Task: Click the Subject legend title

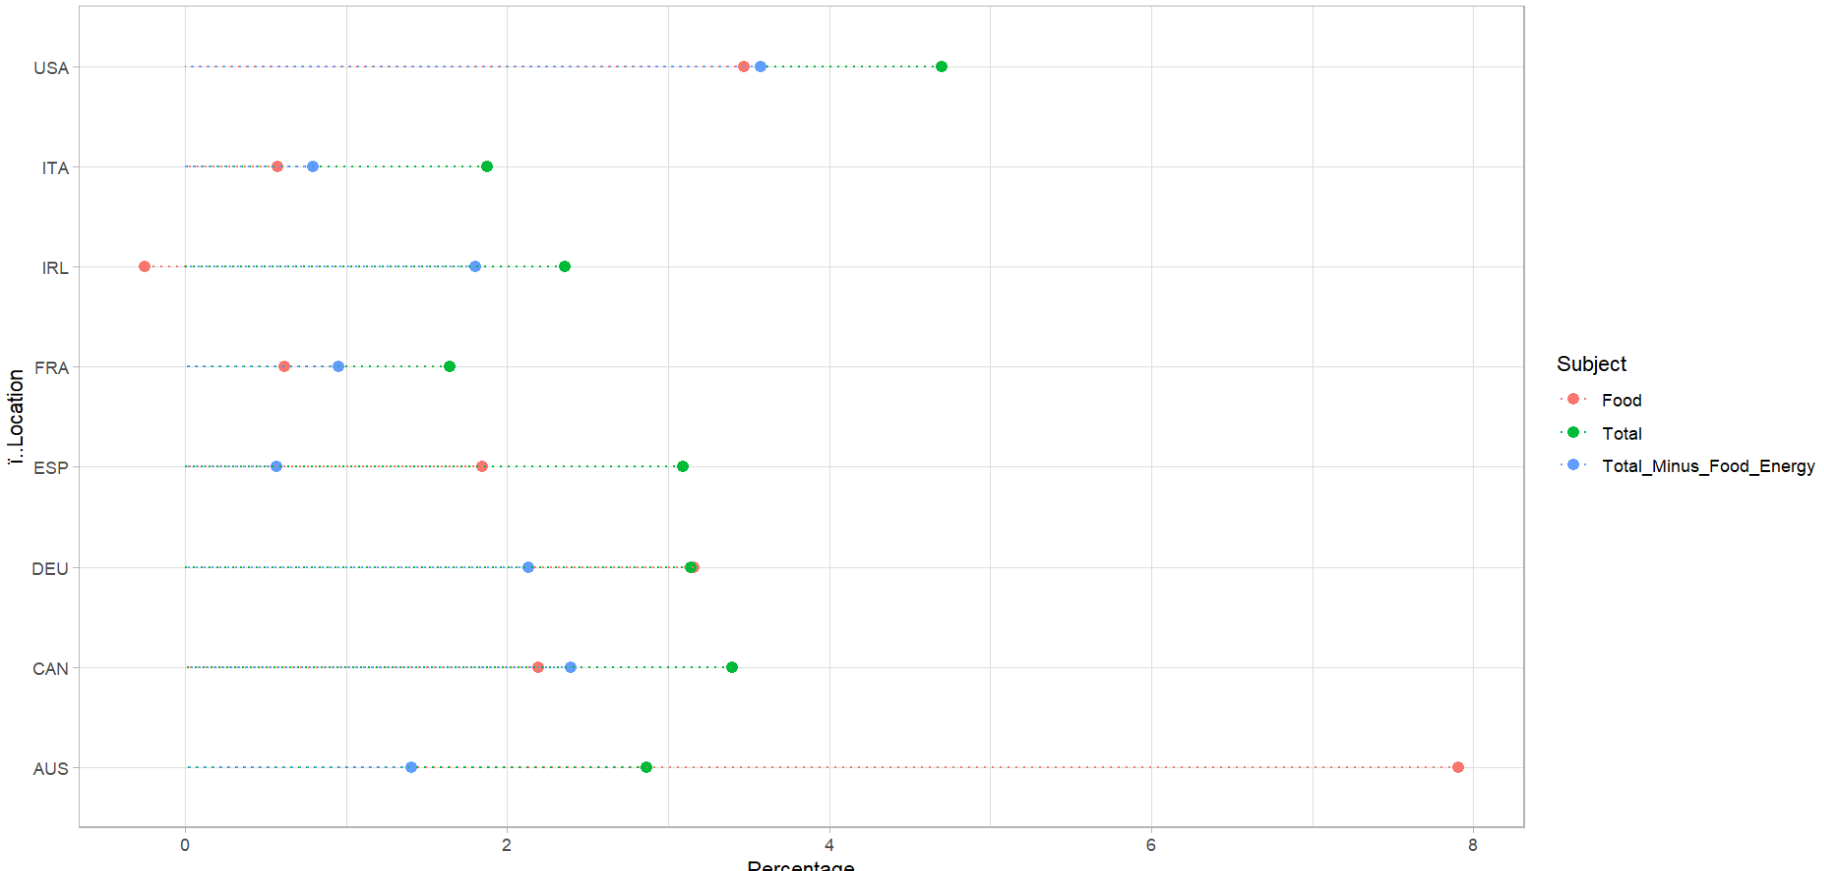Action: (x=1591, y=364)
